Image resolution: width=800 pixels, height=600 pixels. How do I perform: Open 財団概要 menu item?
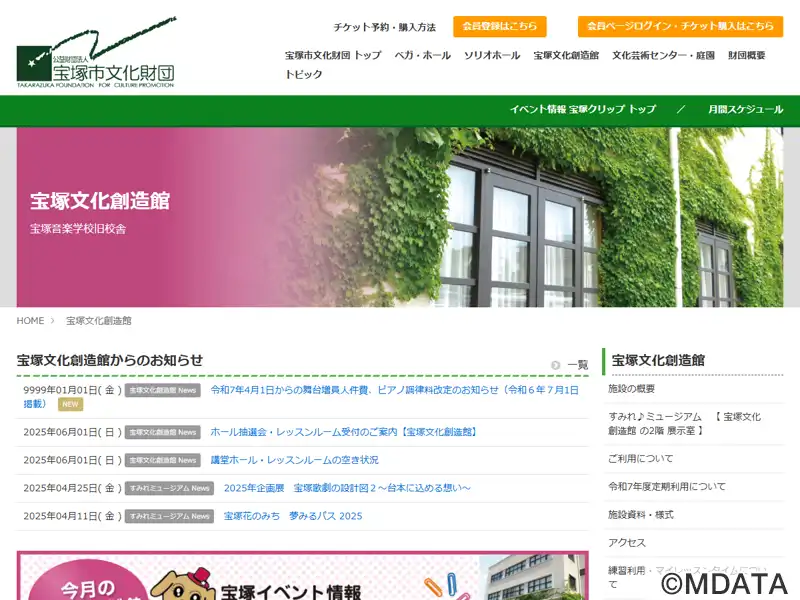tap(746, 55)
